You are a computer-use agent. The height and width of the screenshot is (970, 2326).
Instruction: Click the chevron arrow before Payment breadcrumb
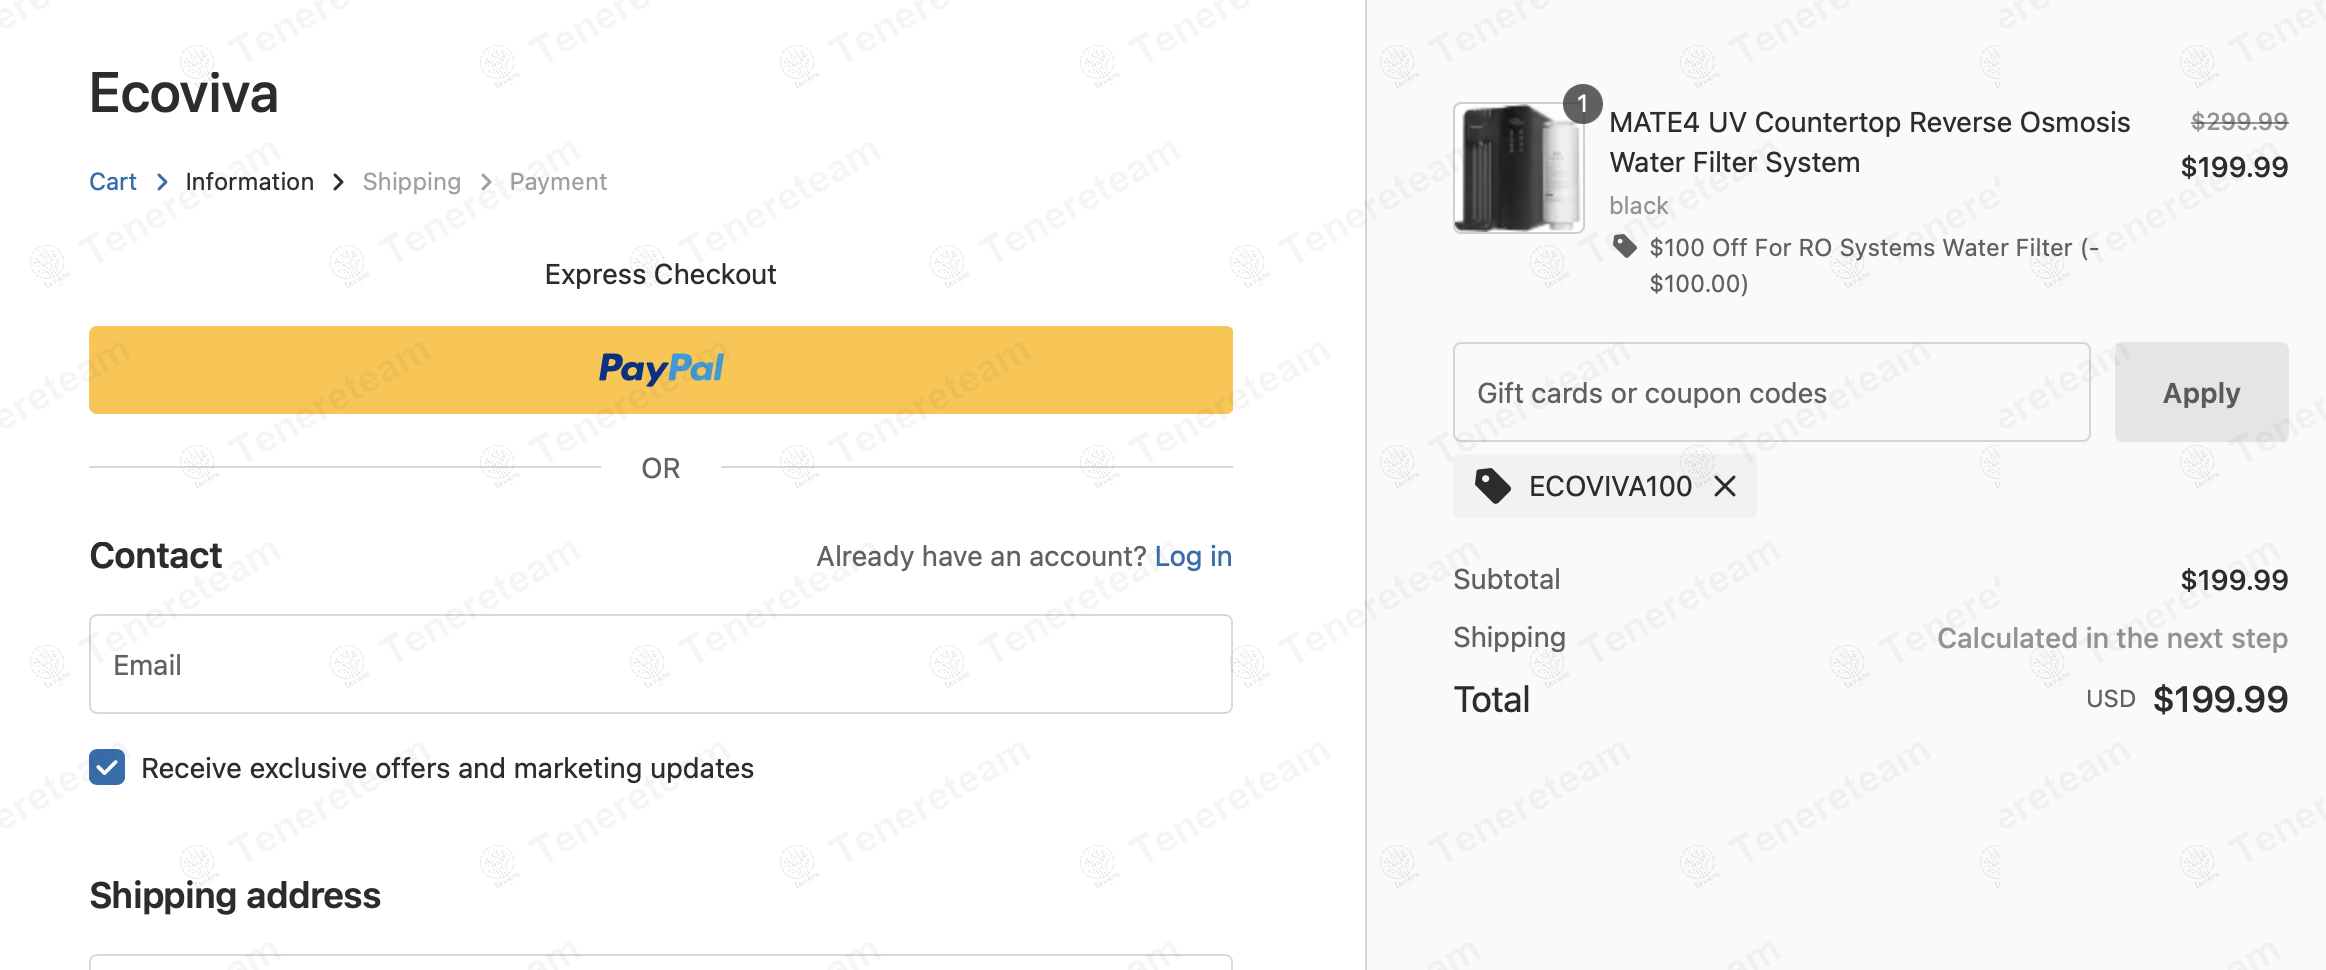(486, 182)
